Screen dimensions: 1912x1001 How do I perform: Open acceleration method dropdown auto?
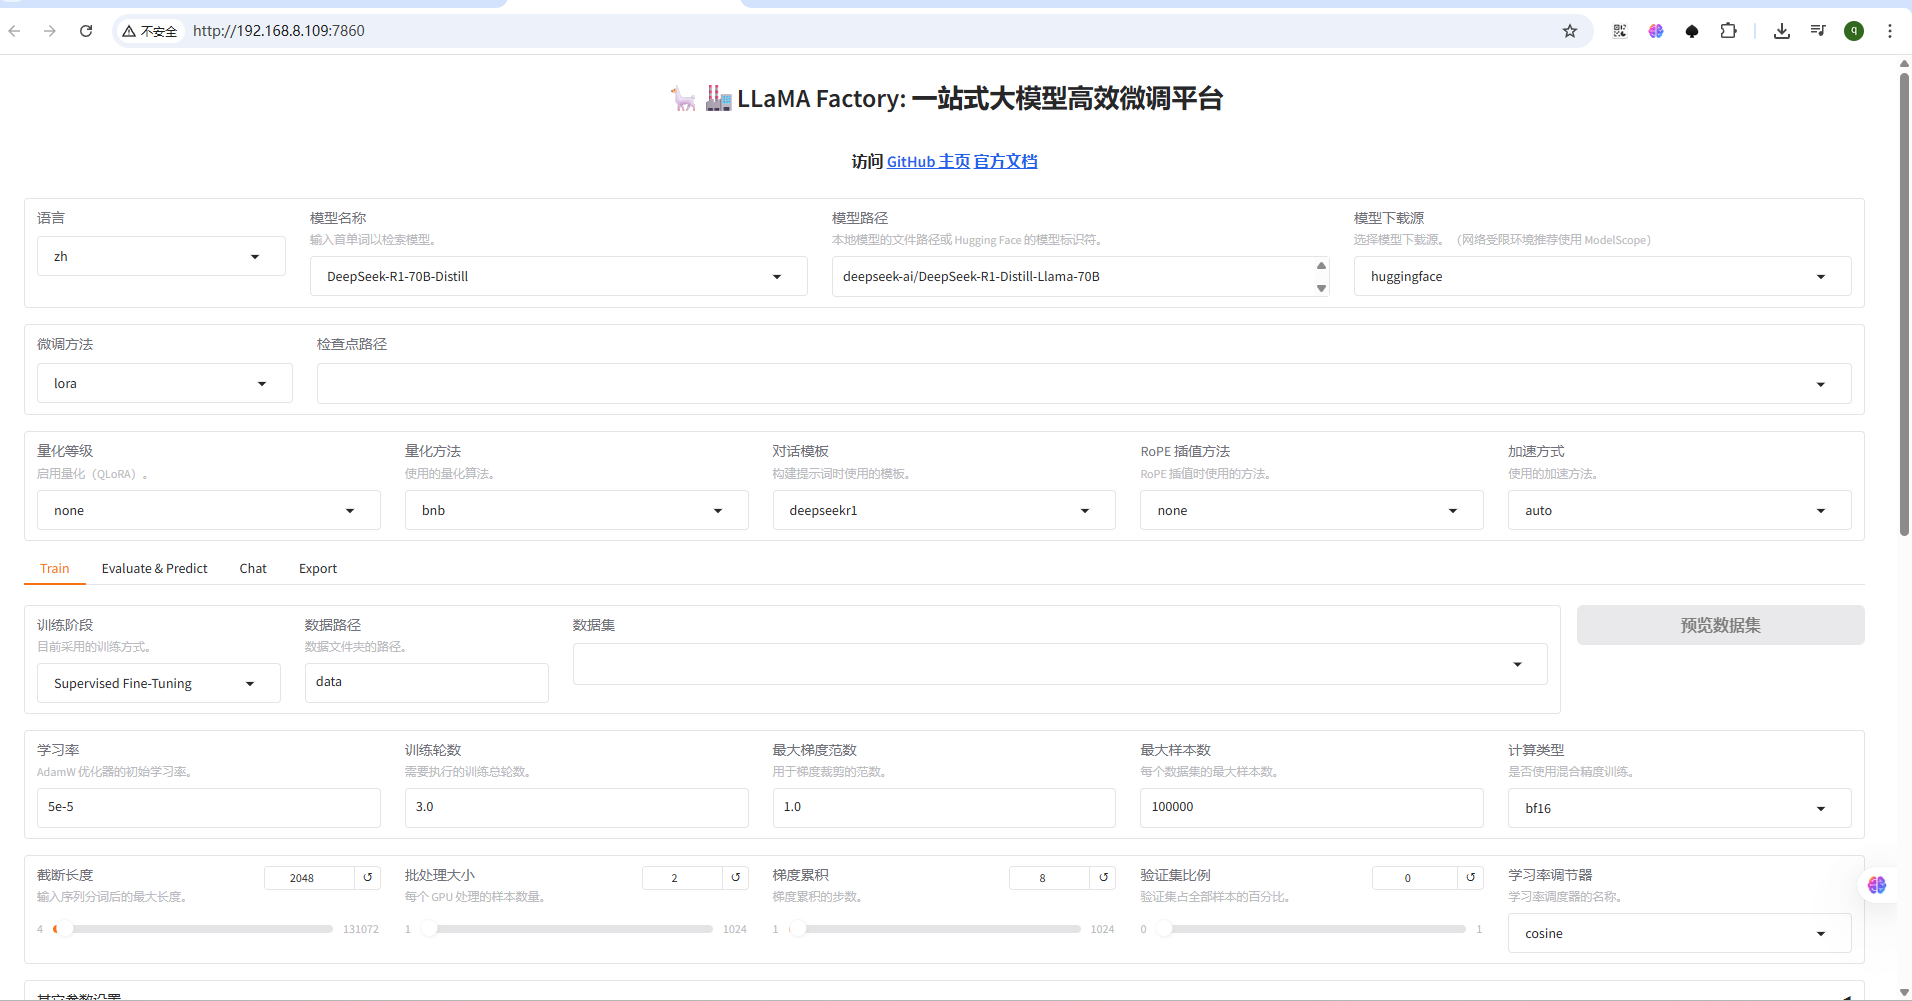(x=1680, y=510)
